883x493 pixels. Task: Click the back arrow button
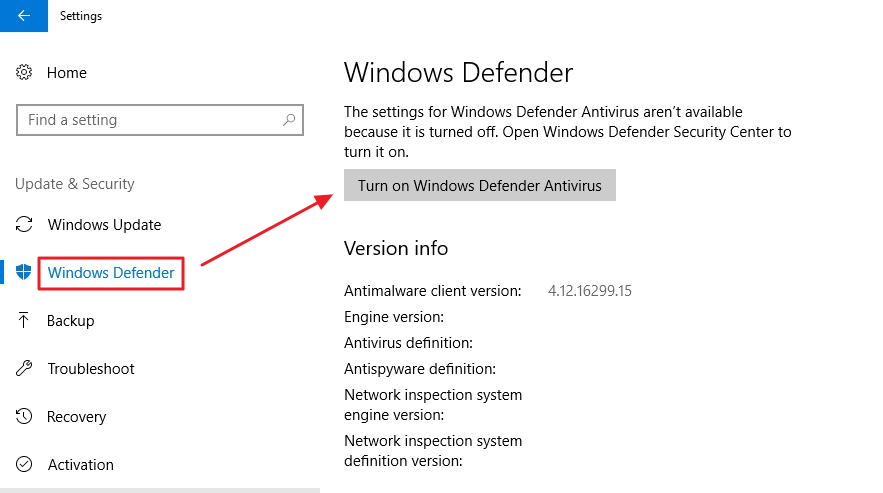(x=24, y=16)
